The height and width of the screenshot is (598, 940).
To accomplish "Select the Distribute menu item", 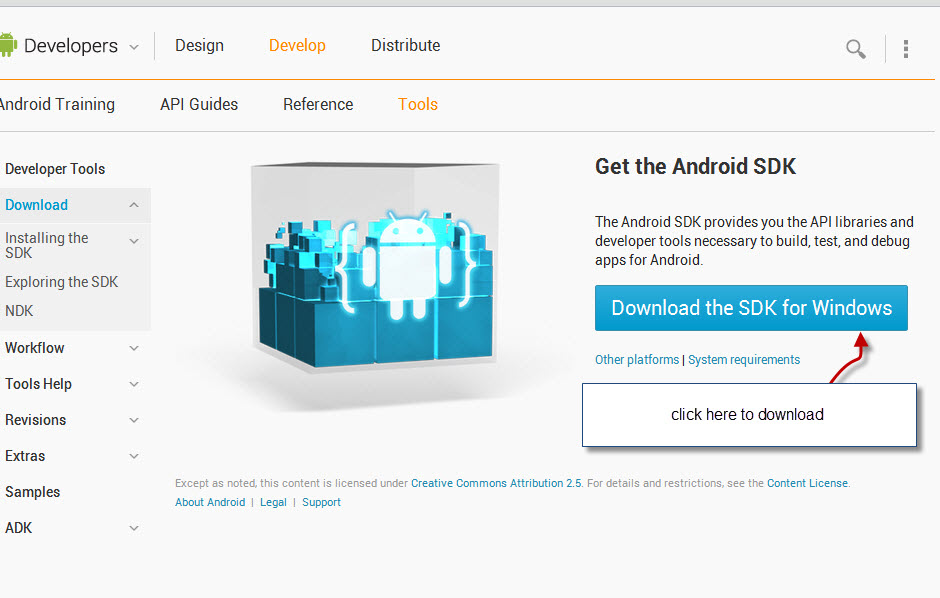I will point(405,45).
